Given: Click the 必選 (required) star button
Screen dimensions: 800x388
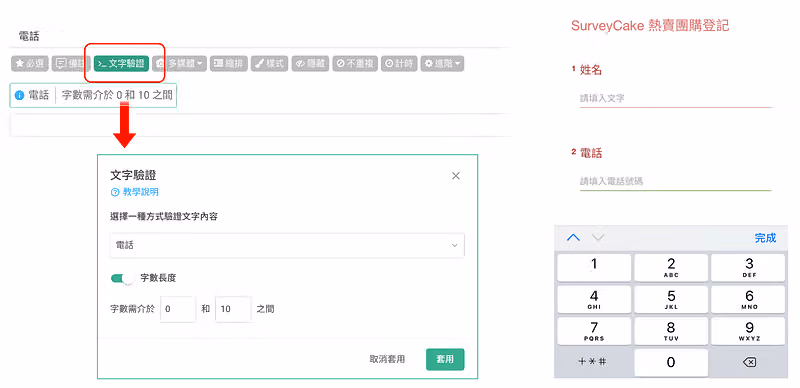Looking at the screenshot, I should pos(30,64).
